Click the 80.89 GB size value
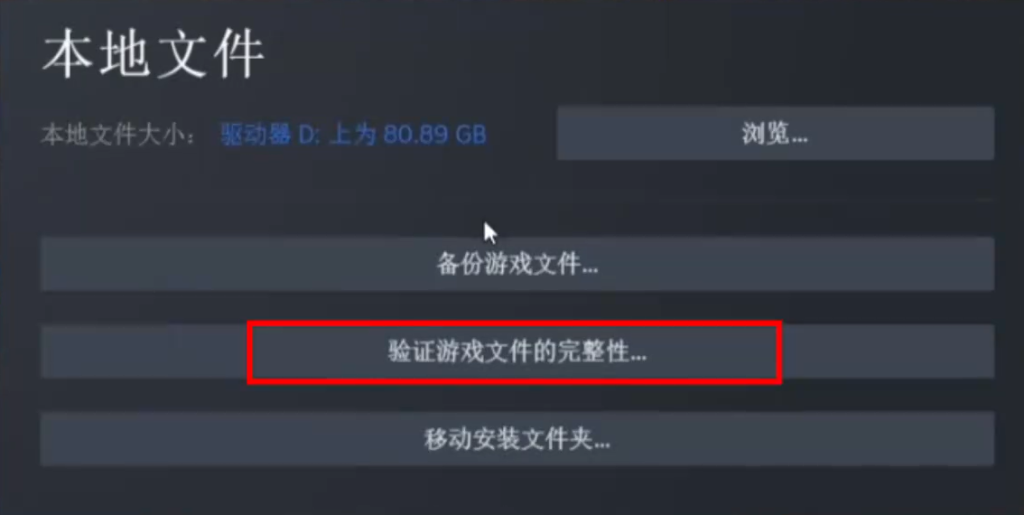 point(434,135)
